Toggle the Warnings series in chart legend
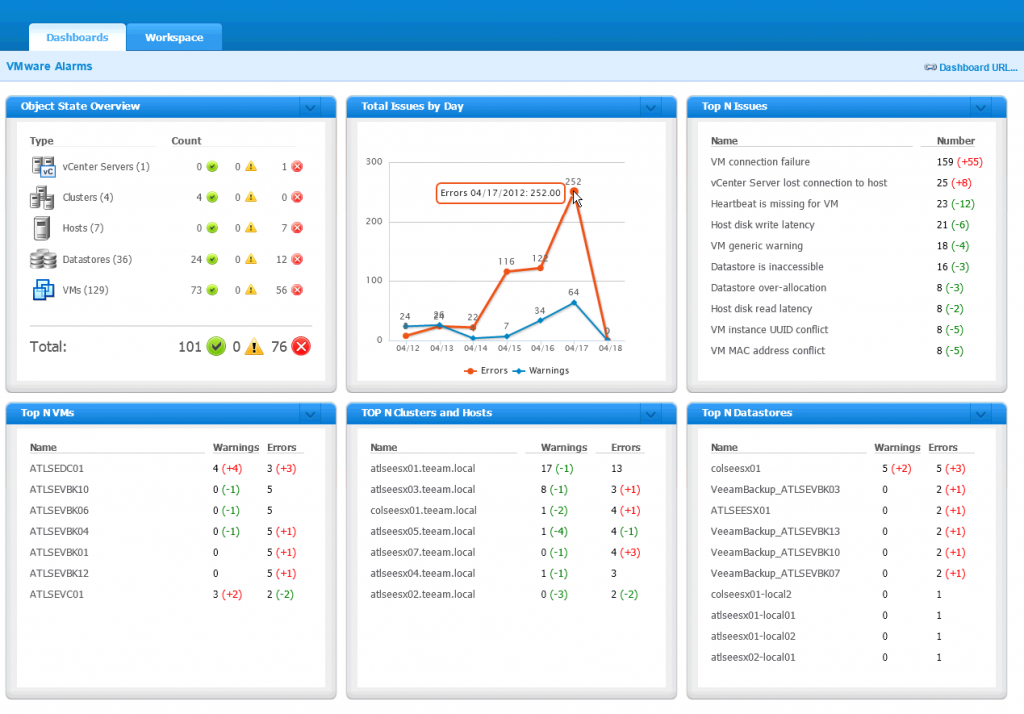 (541, 370)
